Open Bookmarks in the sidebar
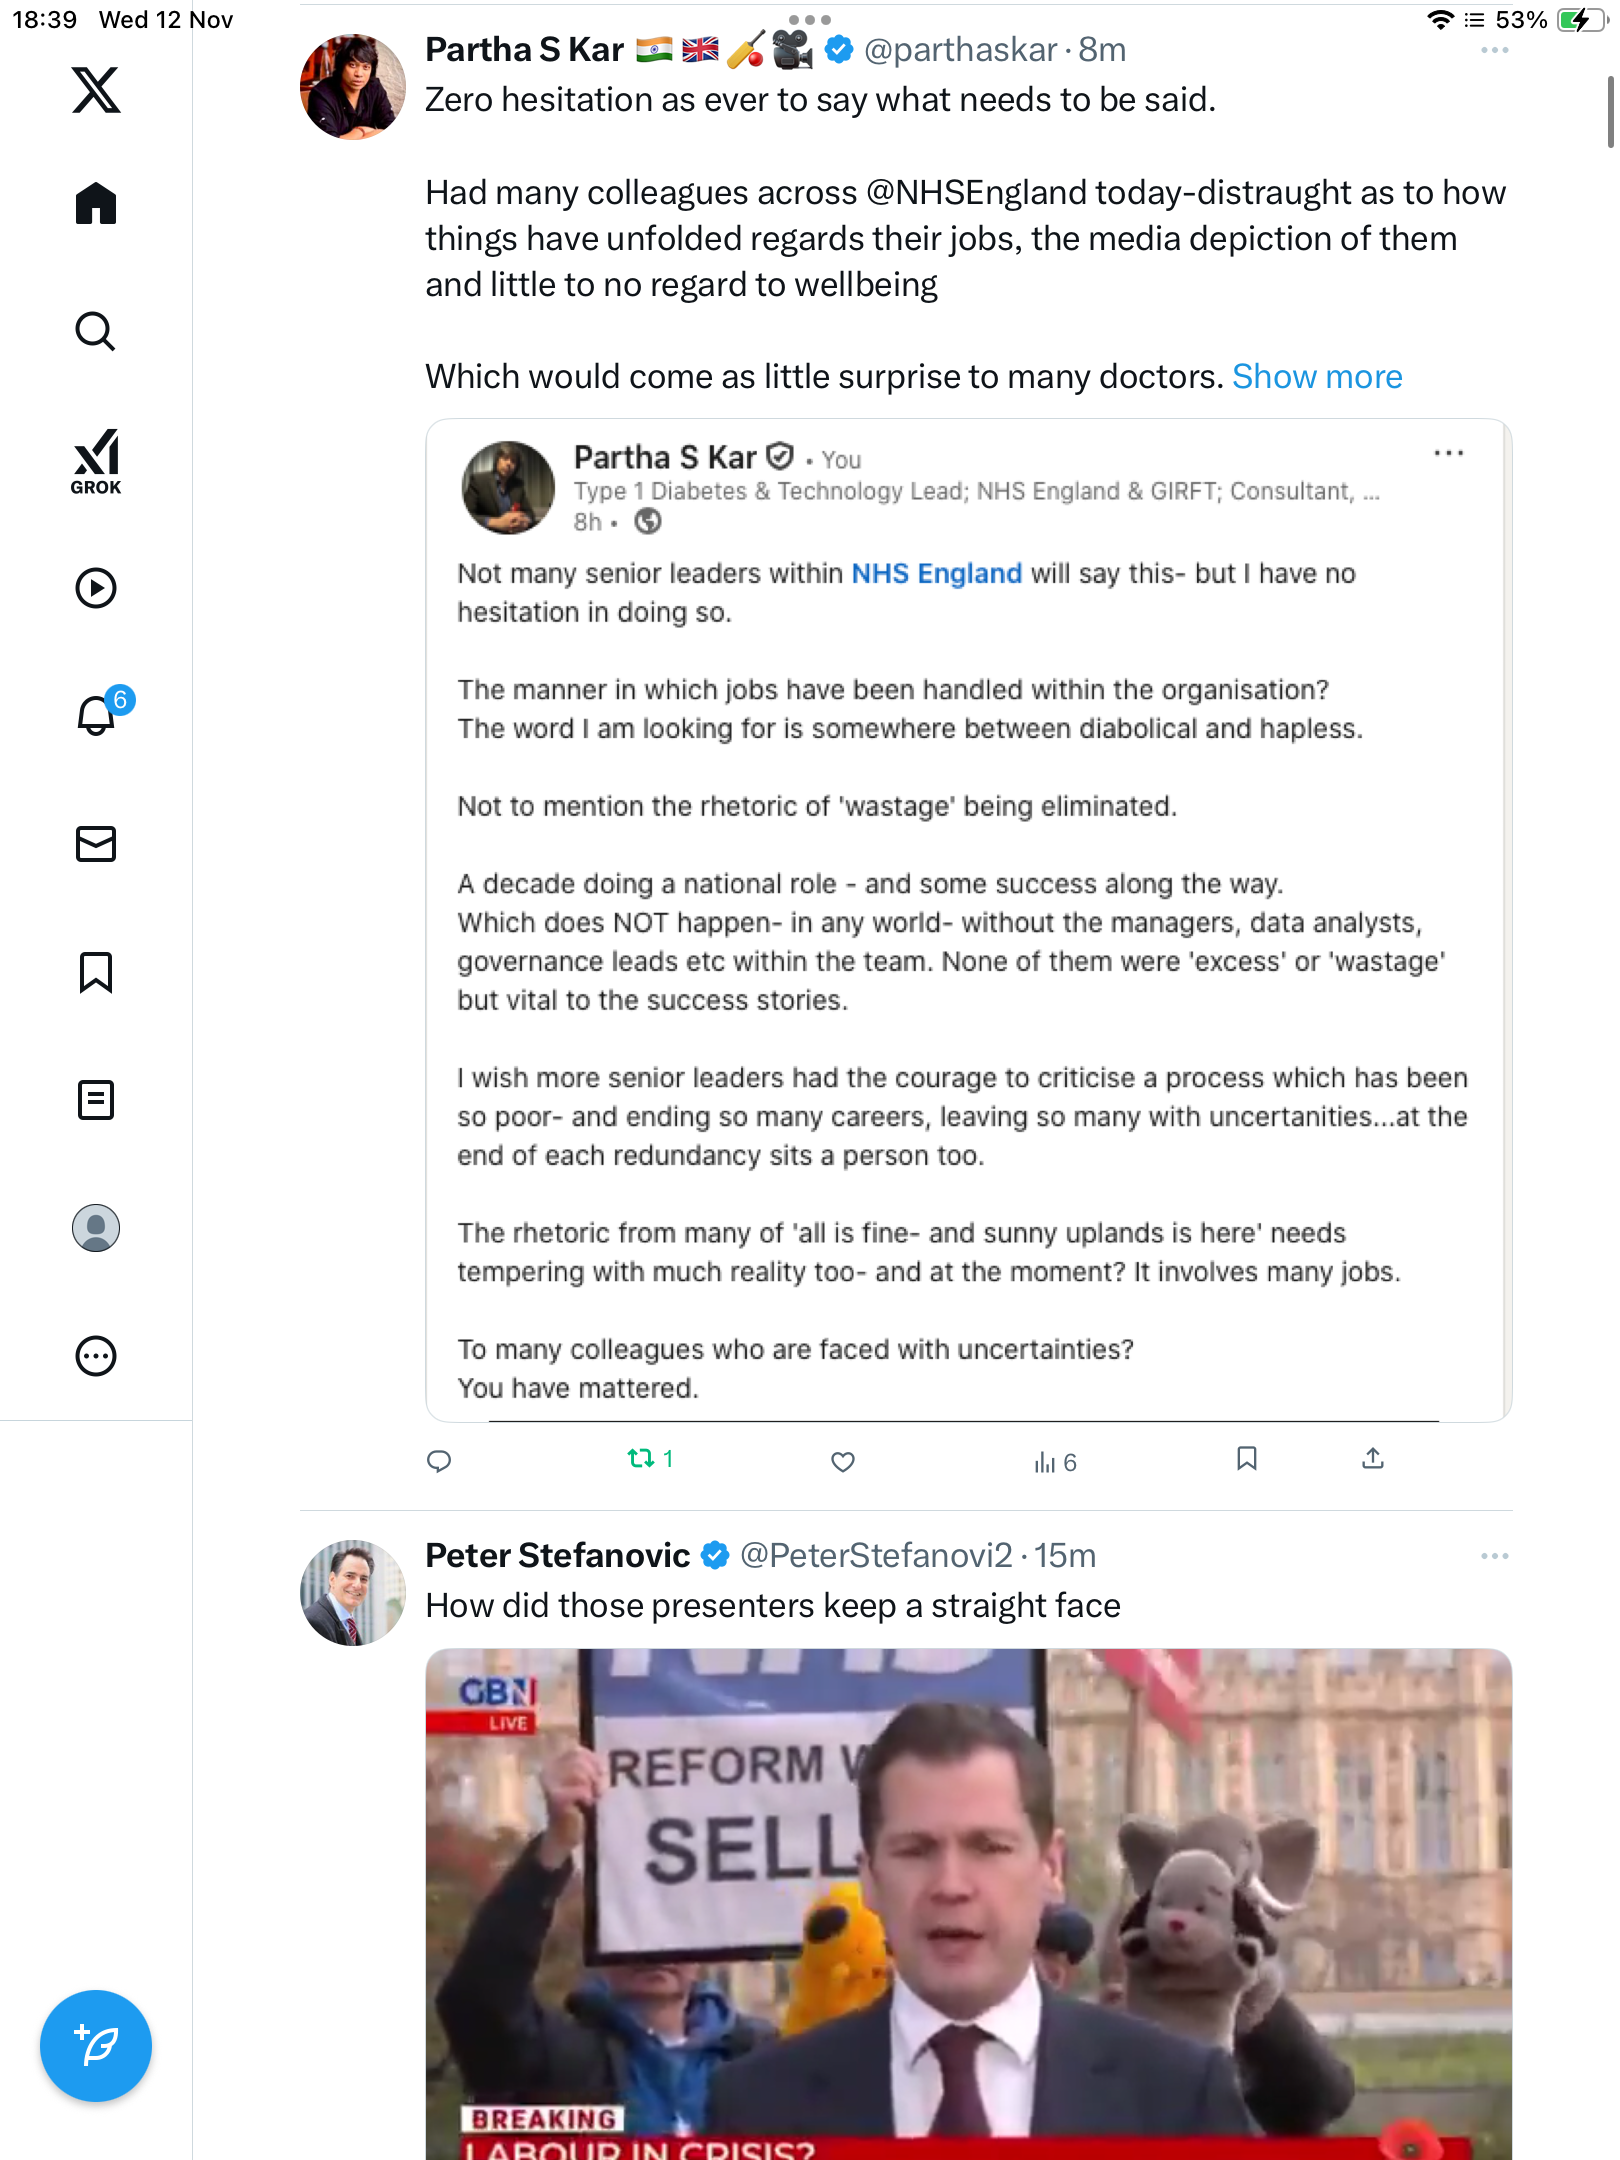The height and width of the screenshot is (2160, 1620). pos(96,972)
